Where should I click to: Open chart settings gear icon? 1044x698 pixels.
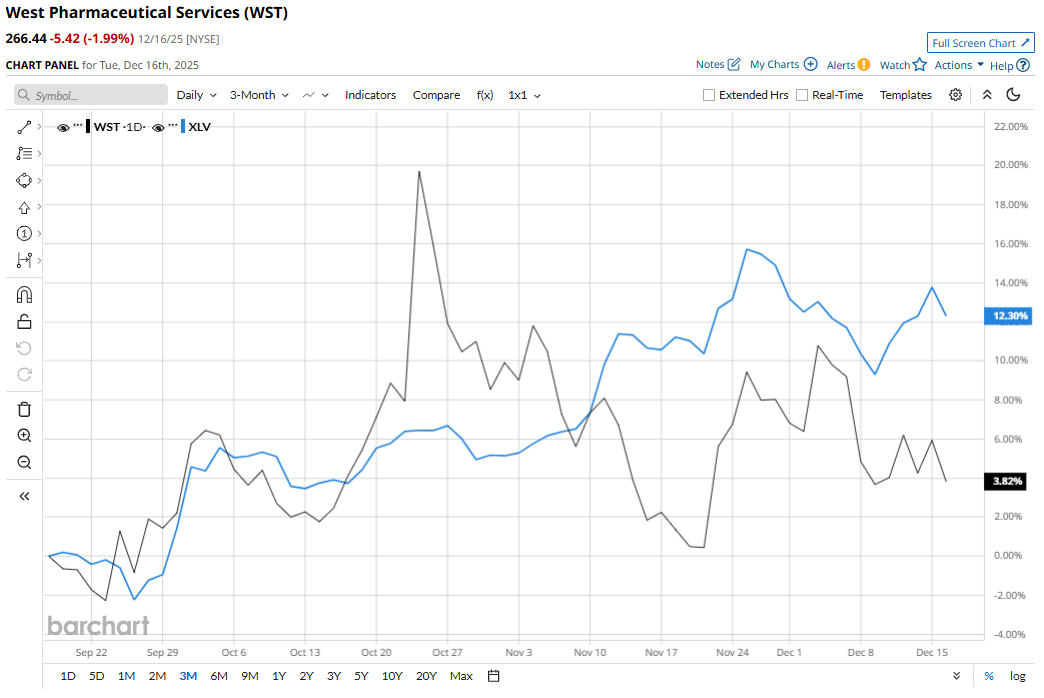click(955, 95)
